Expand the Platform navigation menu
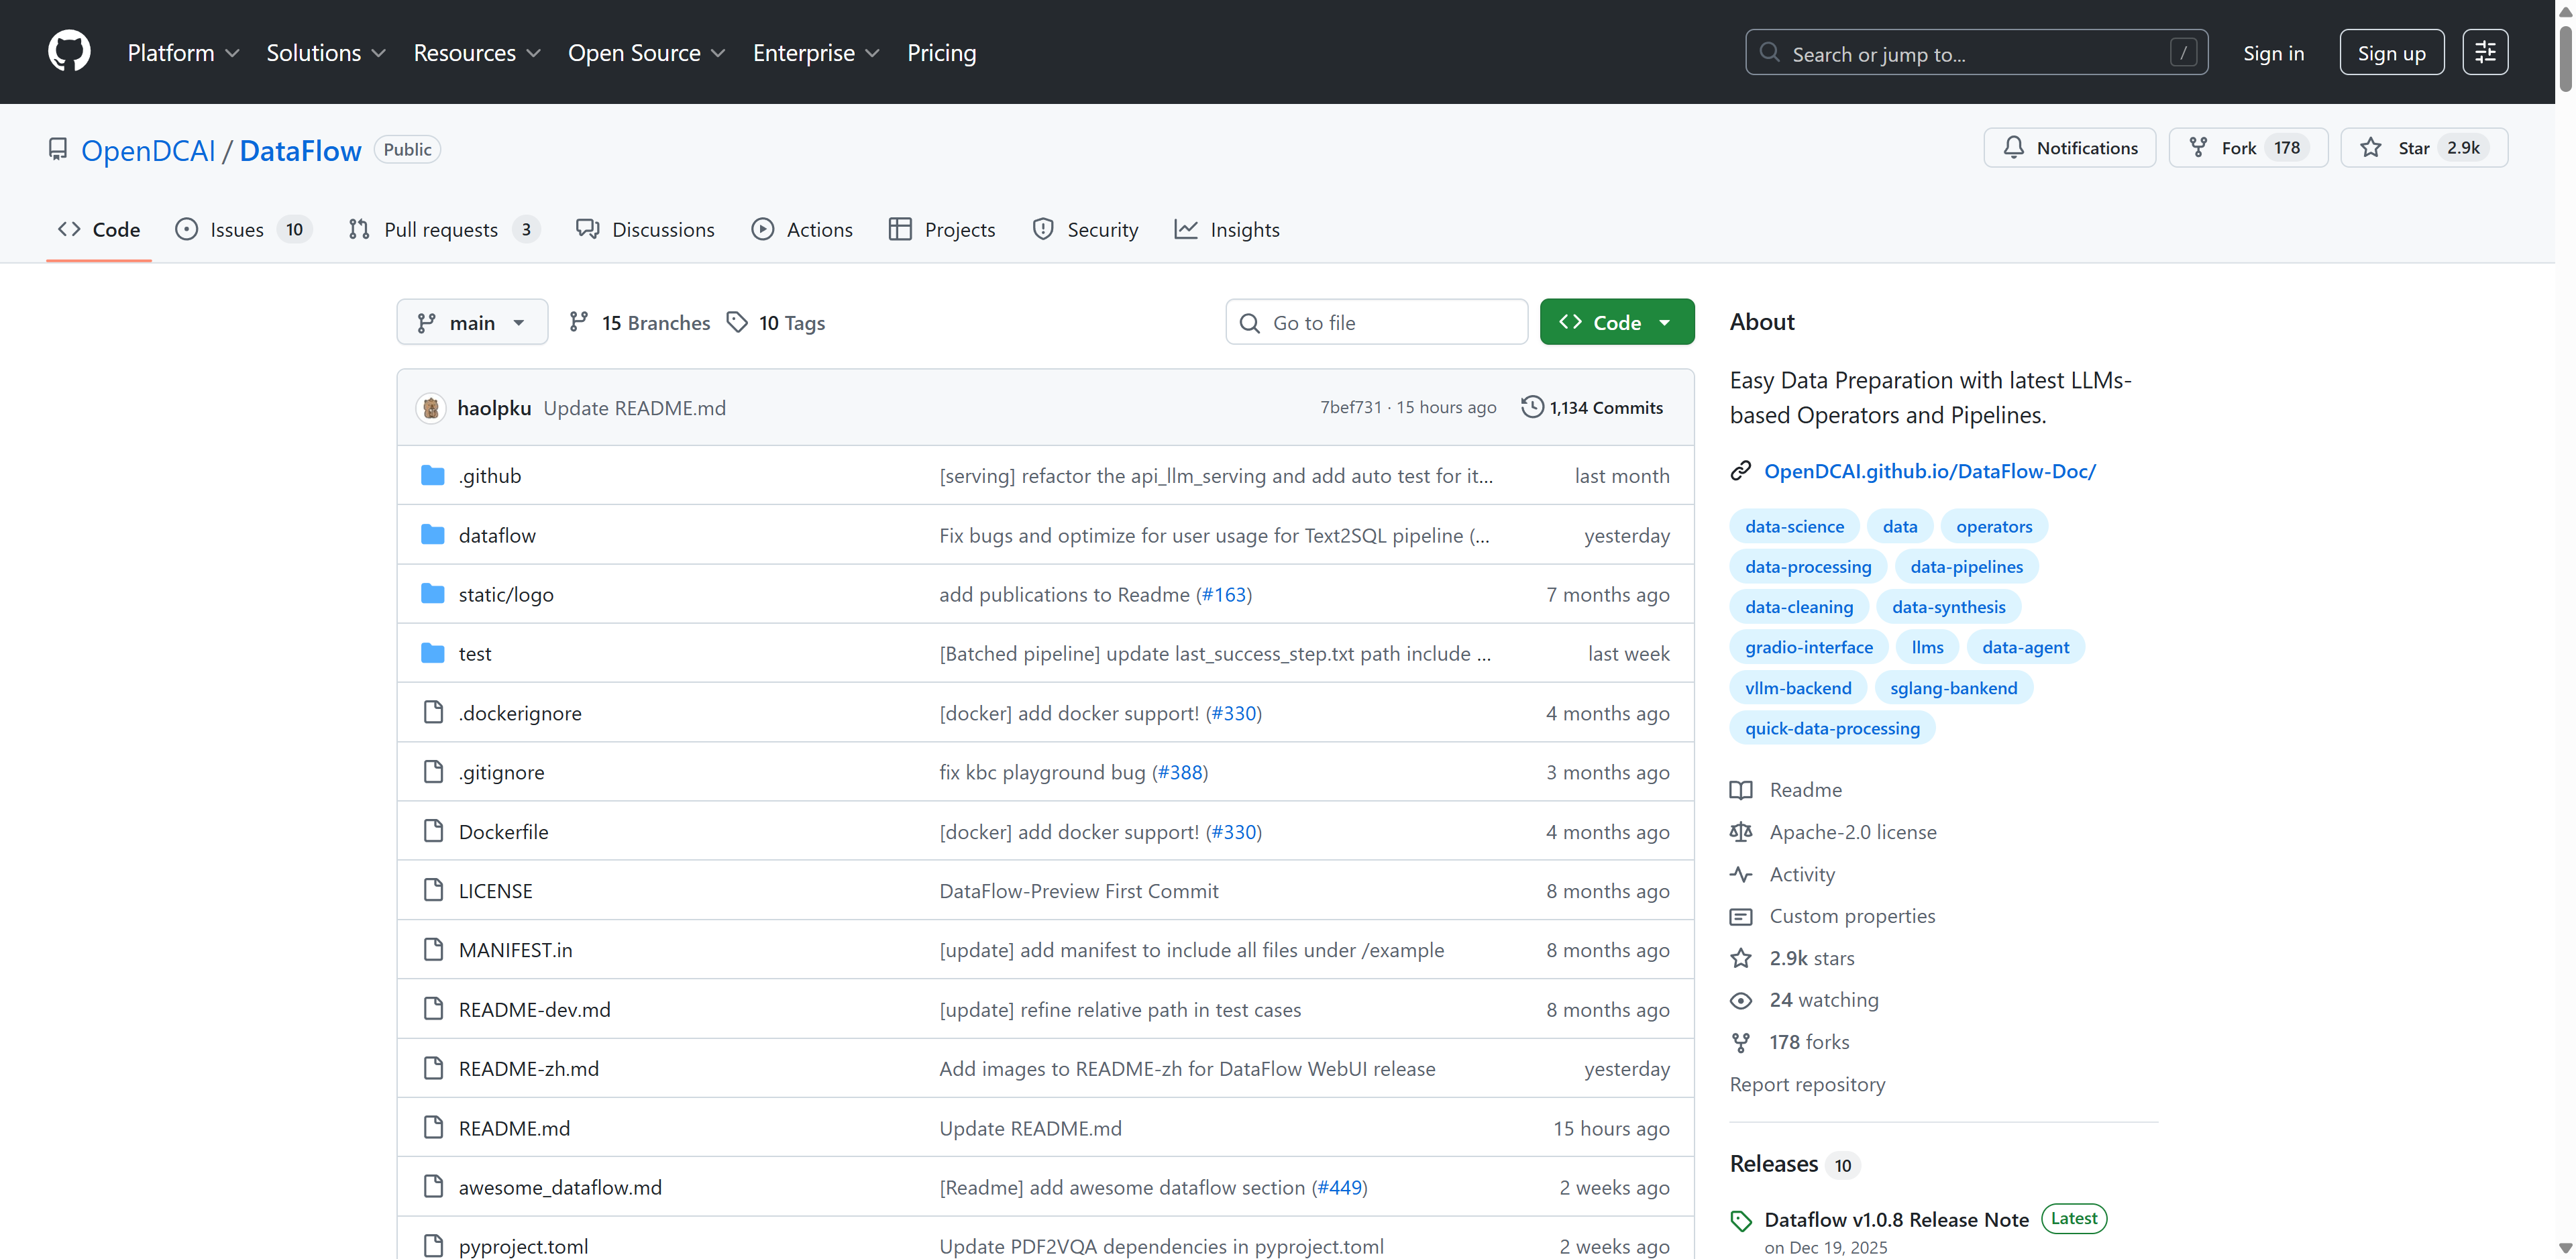The width and height of the screenshot is (2576, 1259). tap(183, 52)
